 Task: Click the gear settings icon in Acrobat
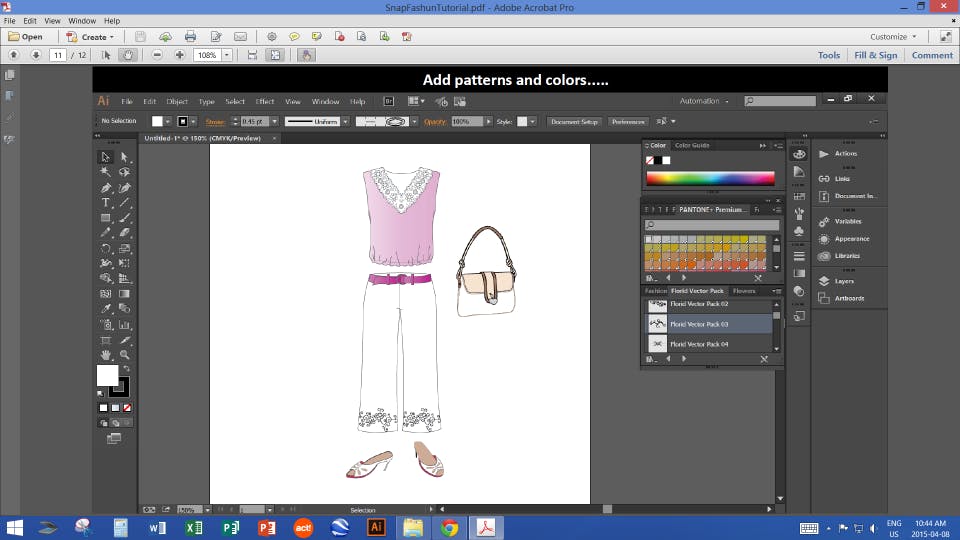coord(271,37)
